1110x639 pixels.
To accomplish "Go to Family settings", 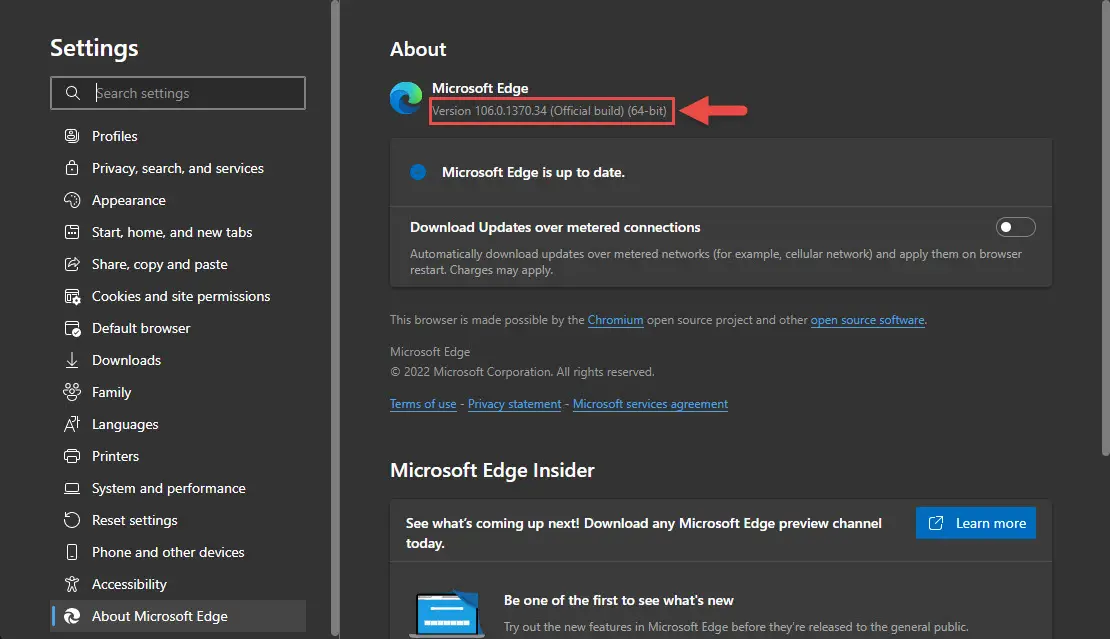I will (x=178, y=392).
